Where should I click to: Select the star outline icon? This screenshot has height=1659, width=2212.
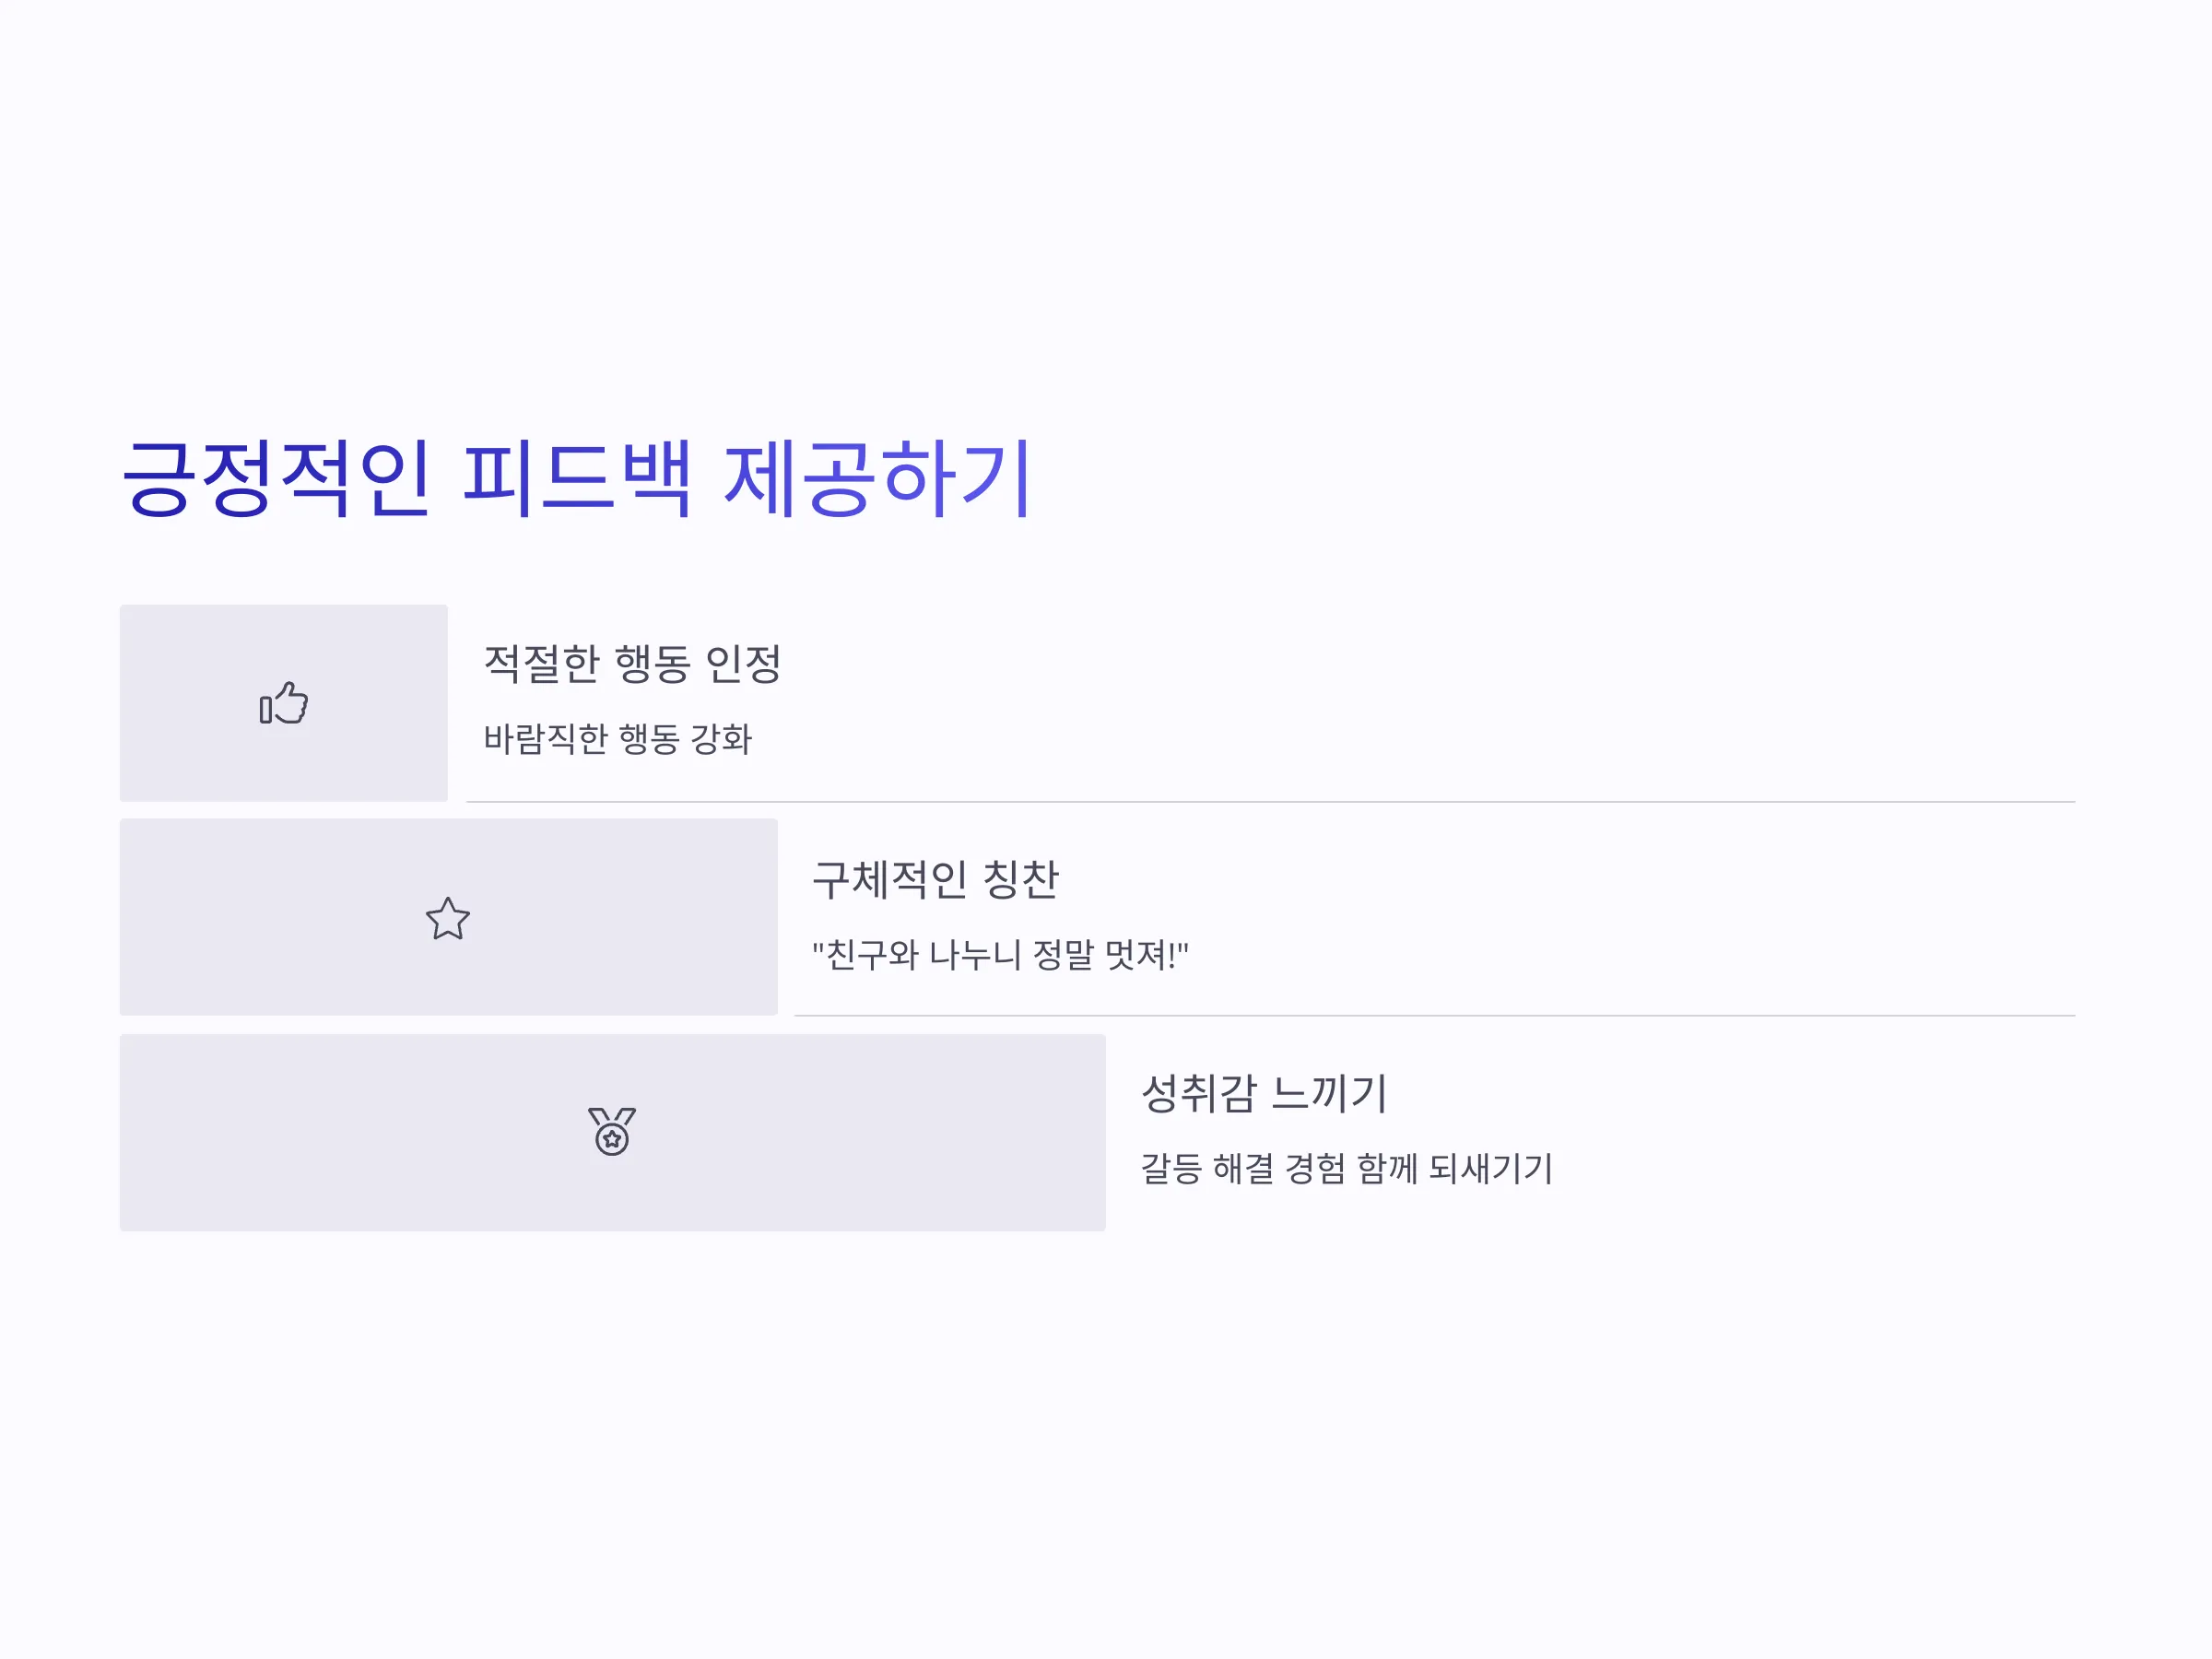click(x=448, y=918)
